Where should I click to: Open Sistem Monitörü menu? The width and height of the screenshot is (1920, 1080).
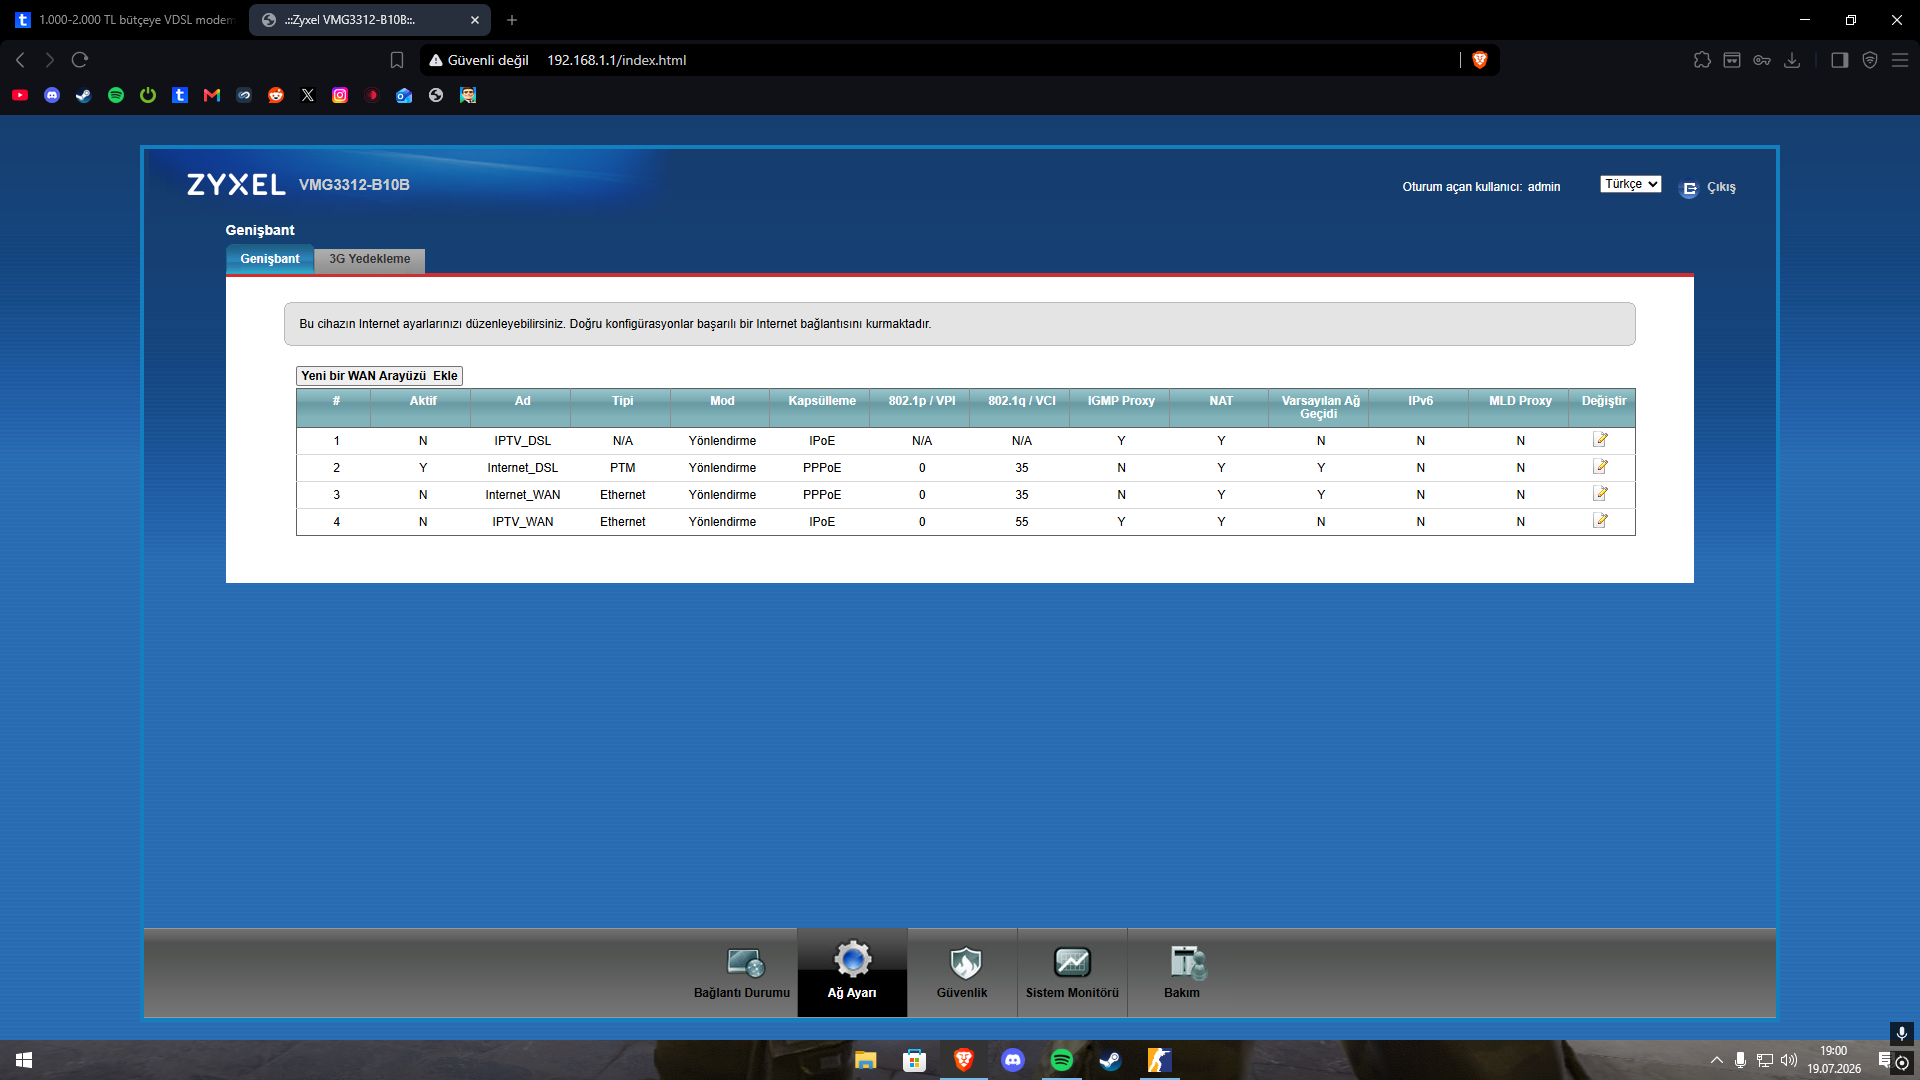point(1072,972)
